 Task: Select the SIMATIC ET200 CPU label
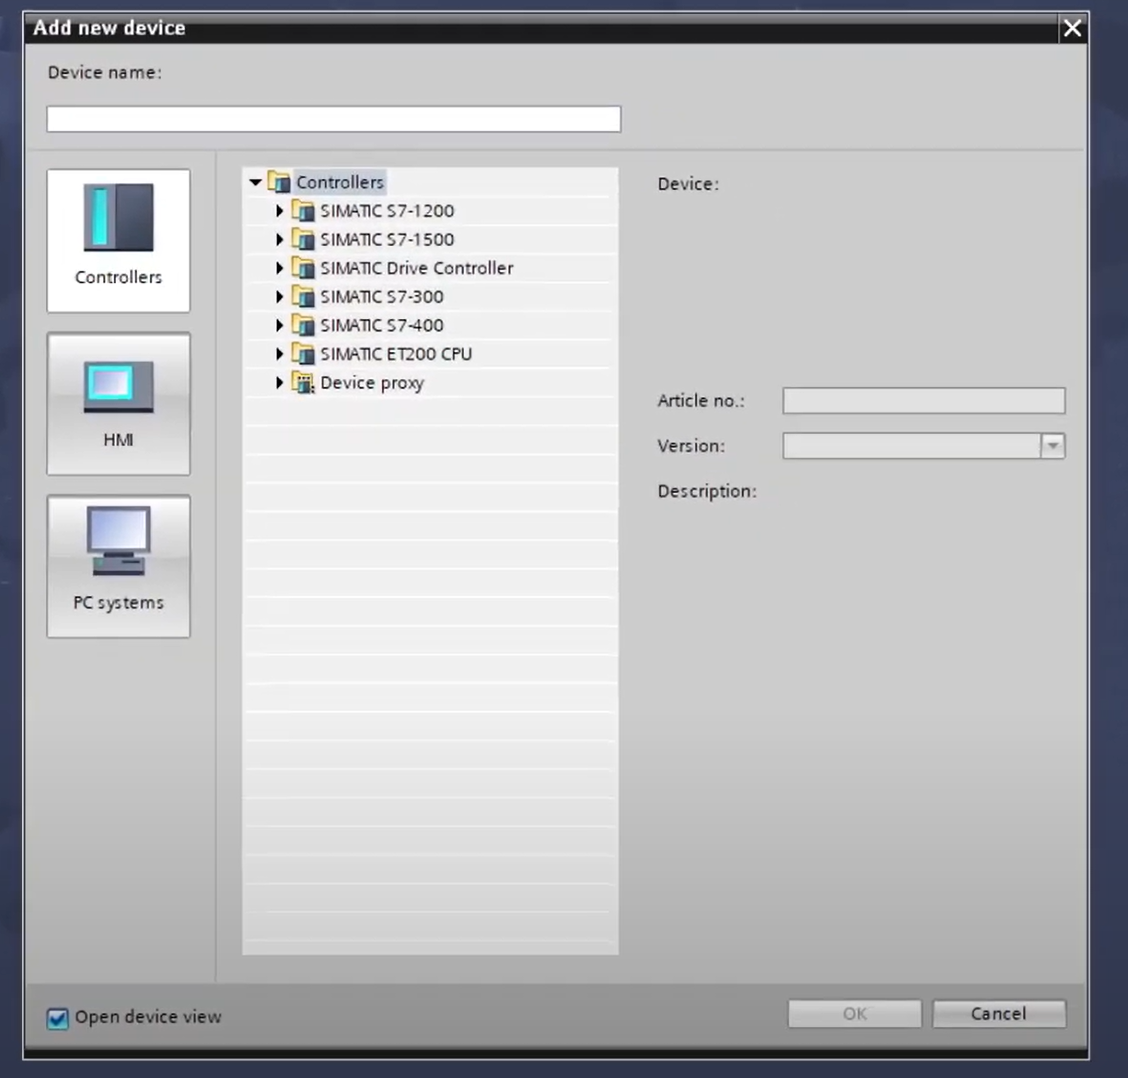396,354
